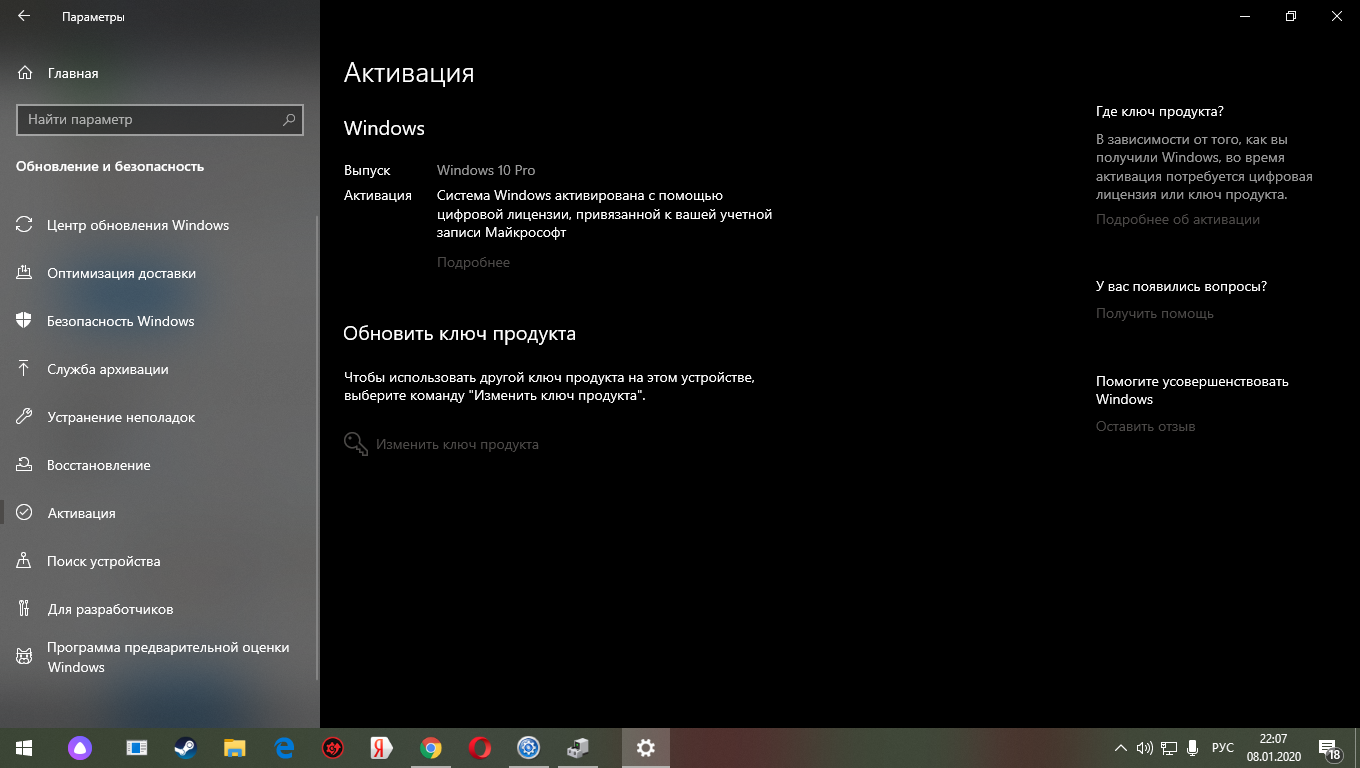Click the Оставить отзыв link
This screenshot has height=768, width=1360.
point(1146,426)
